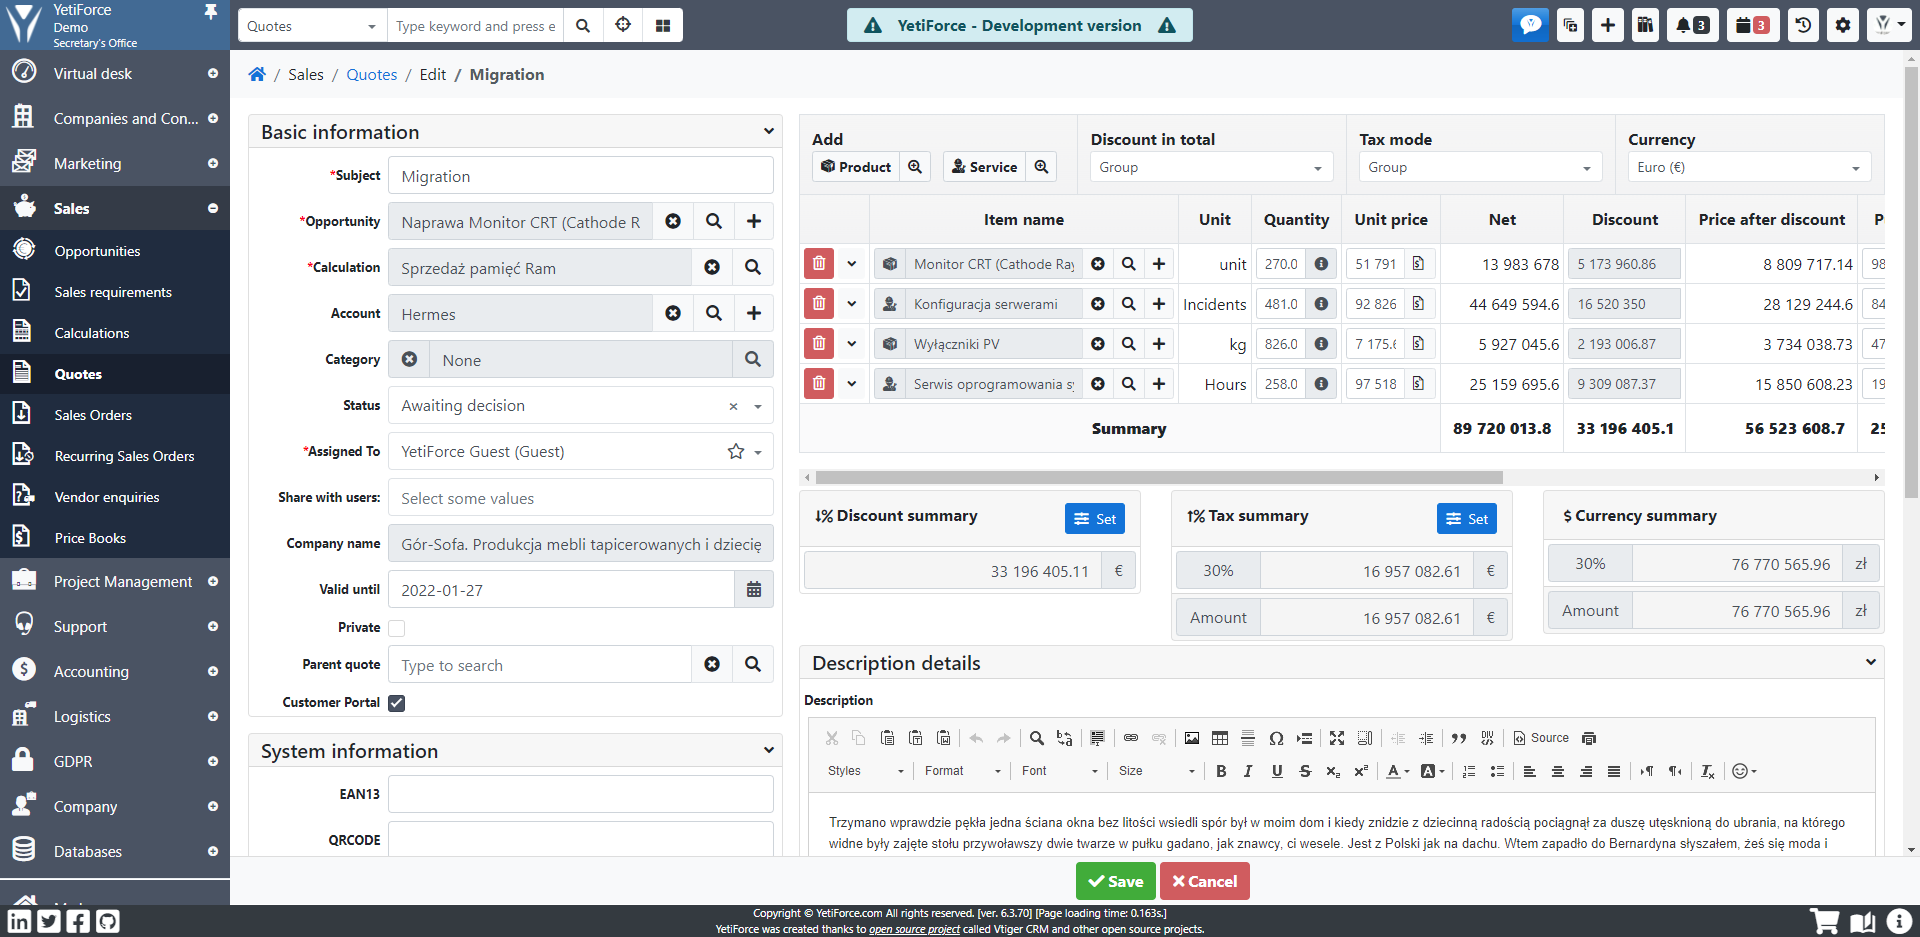Collapse the Basic information section
The width and height of the screenshot is (1920, 937).
click(768, 131)
